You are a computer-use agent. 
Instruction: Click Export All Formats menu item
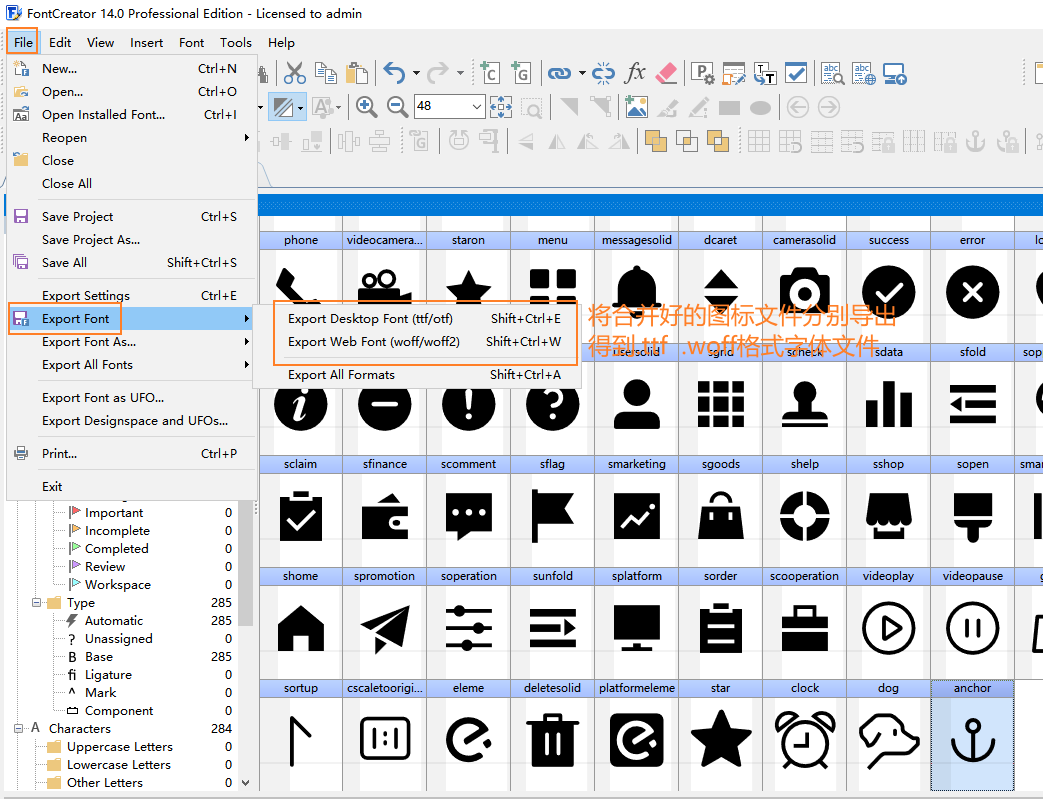pyautogui.click(x=341, y=375)
